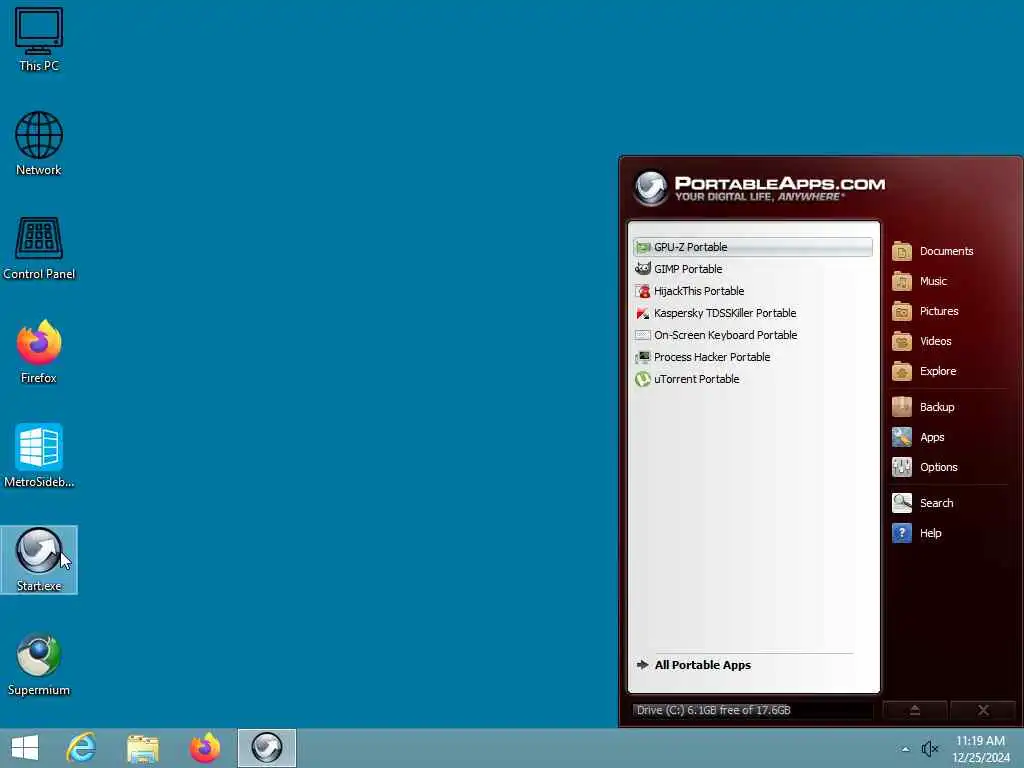
Task: Select Start.exe desktop icon
Action: 39,560
